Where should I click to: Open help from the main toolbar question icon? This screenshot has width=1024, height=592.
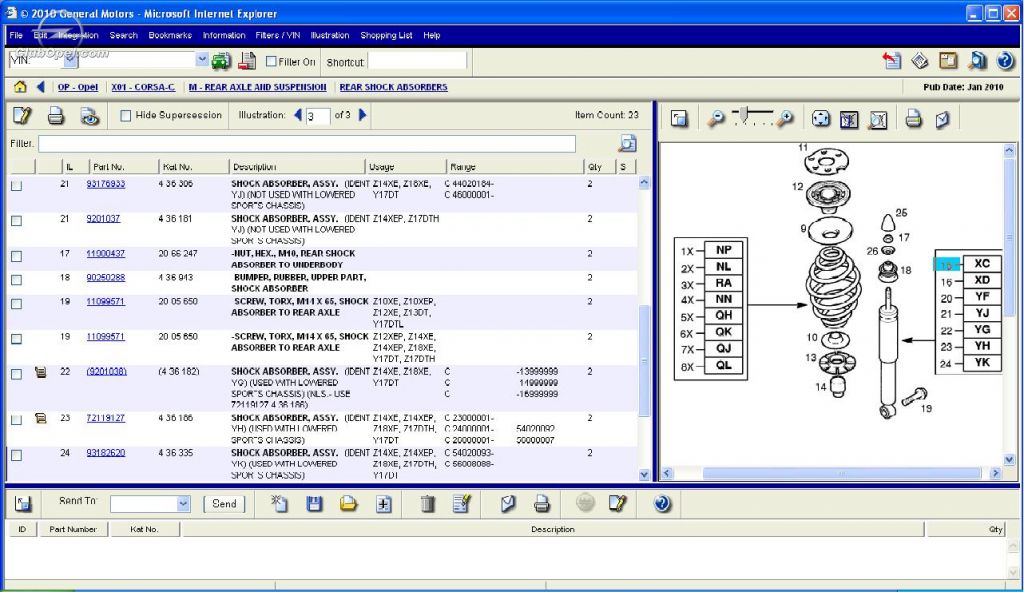click(1005, 61)
